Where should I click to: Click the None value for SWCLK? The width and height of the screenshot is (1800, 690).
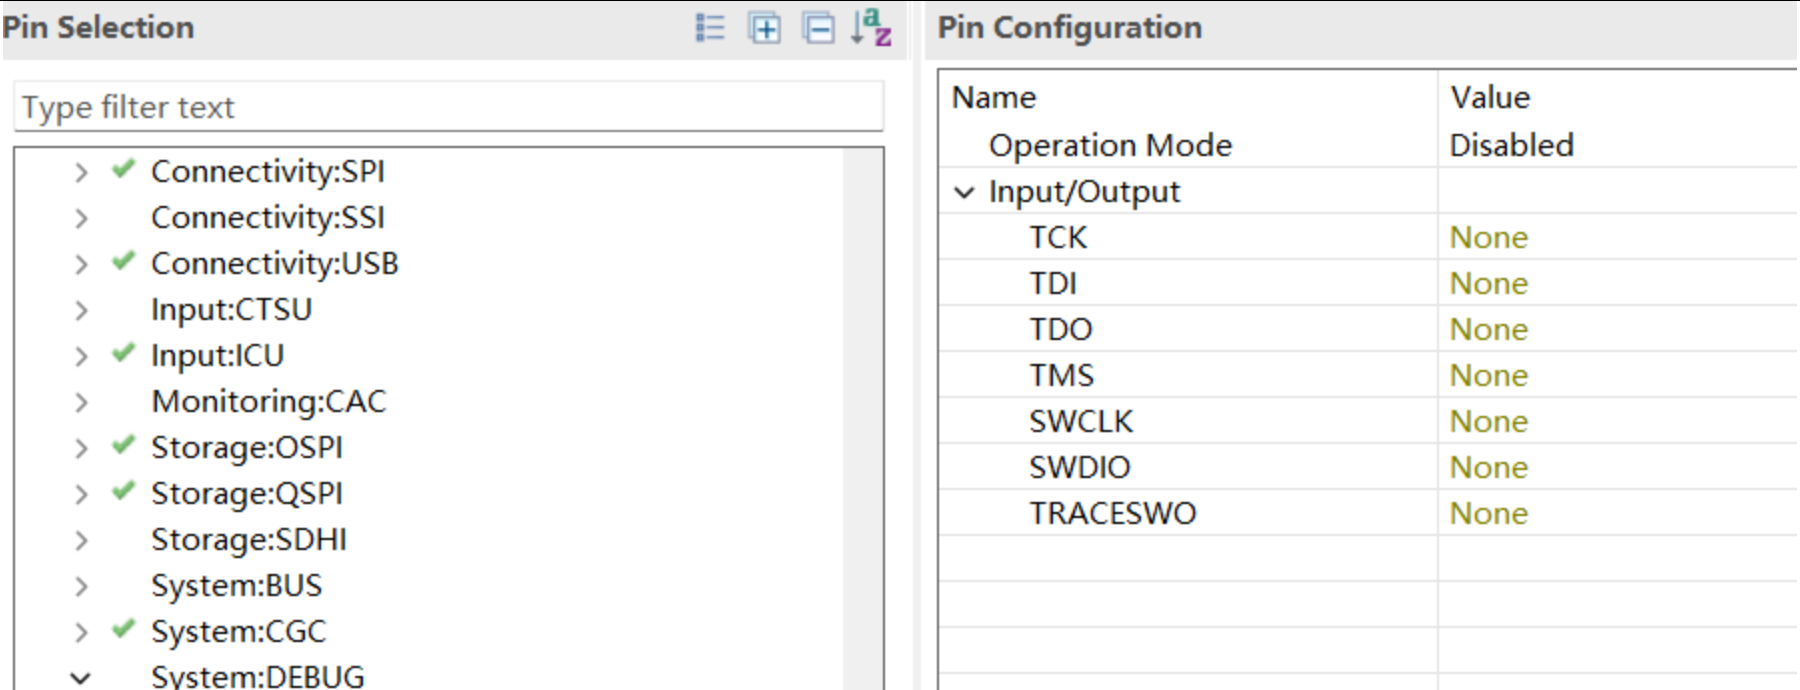point(1489,421)
